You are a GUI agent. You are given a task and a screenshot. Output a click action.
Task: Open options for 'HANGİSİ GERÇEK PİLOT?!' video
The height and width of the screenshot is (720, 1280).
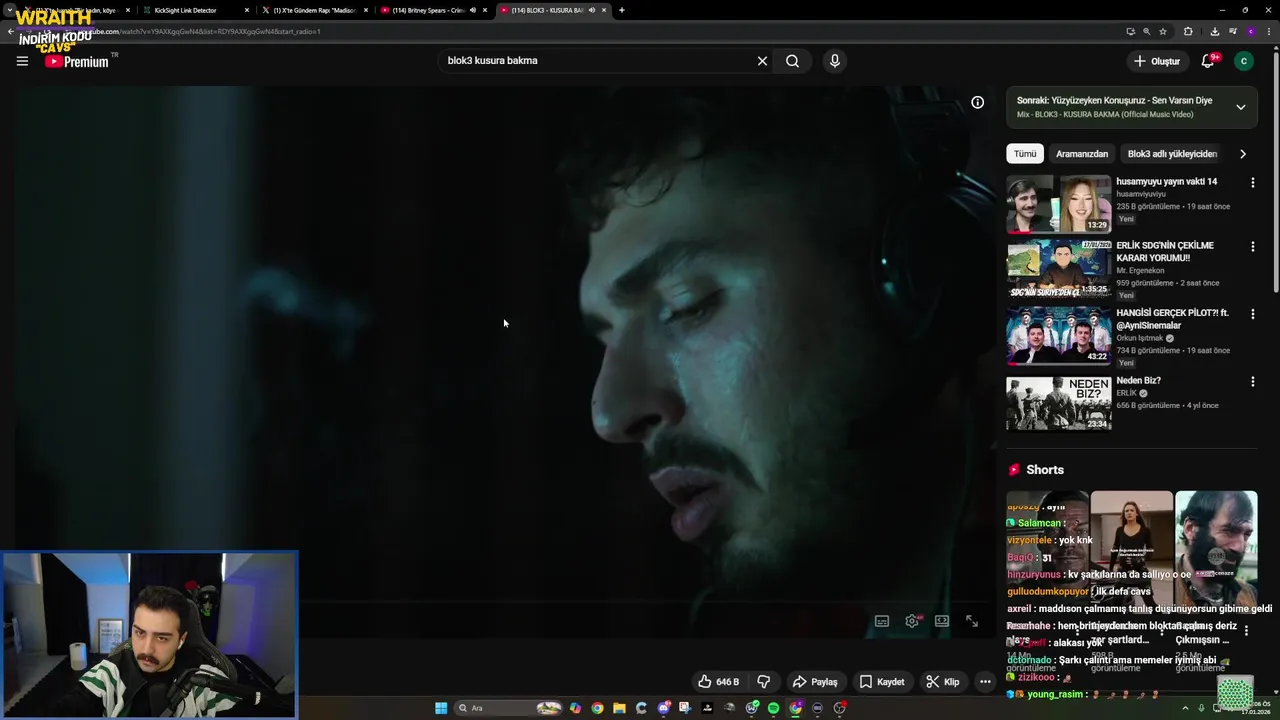(1252, 314)
